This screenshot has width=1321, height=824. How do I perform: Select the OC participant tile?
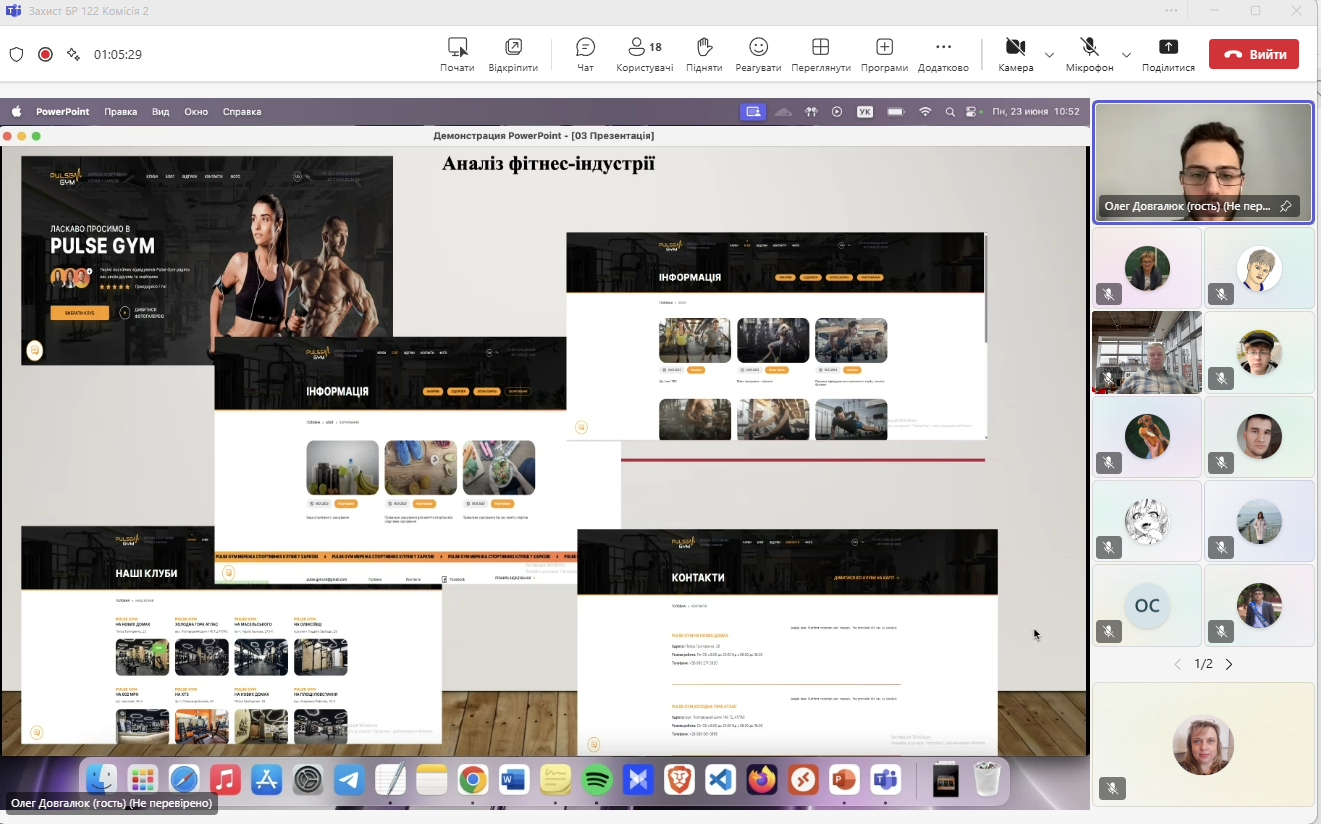pyautogui.click(x=1146, y=606)
